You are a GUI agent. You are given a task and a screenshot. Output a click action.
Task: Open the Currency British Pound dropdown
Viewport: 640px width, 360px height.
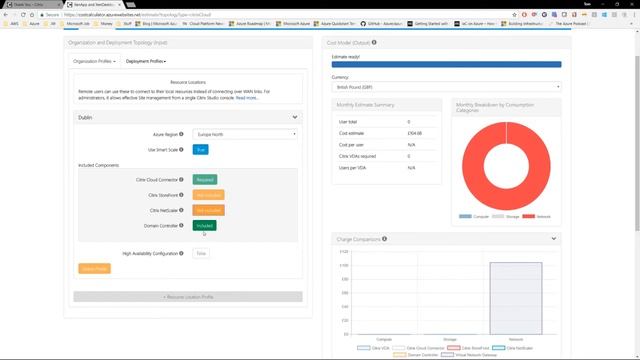click(447, 87)
